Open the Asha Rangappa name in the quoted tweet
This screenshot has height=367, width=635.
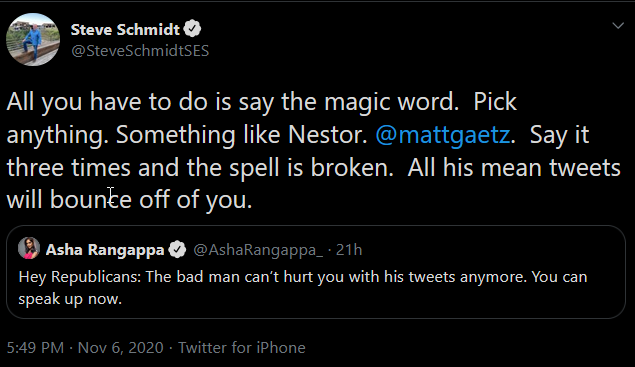pyautogui.click(x=105, y=250)
